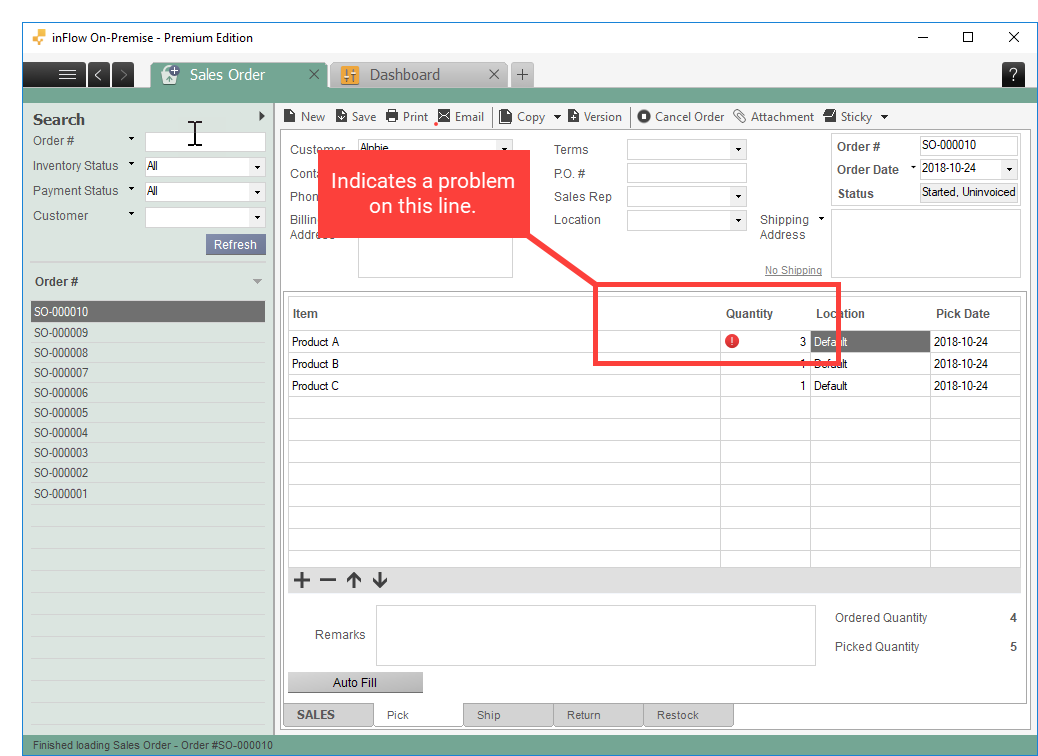Click the Shipping Address text box
Screen dimensions: 1038x756
pyautogui.click(x=925, y=244)
